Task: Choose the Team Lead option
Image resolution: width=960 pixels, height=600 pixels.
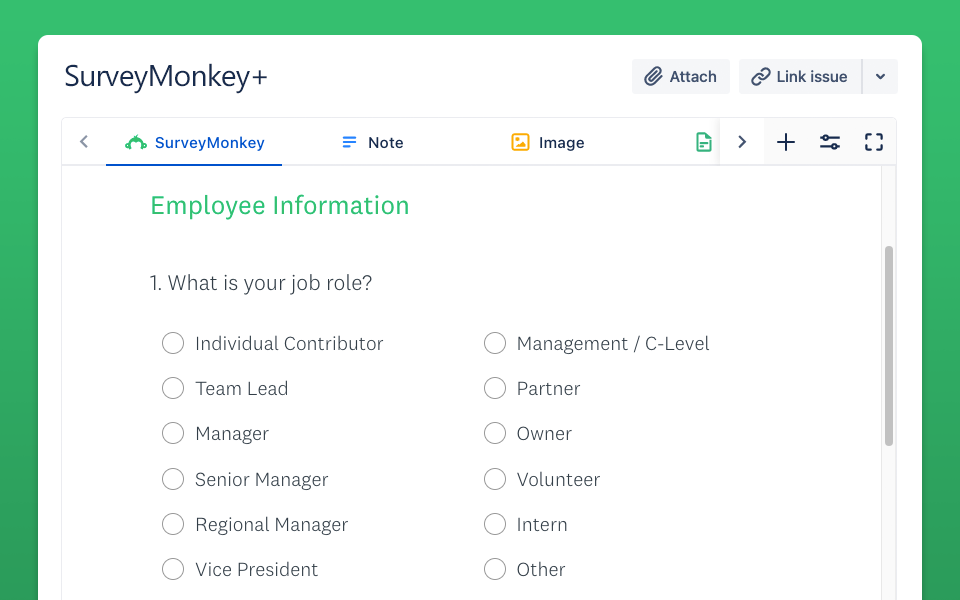Action: (173, 388)
